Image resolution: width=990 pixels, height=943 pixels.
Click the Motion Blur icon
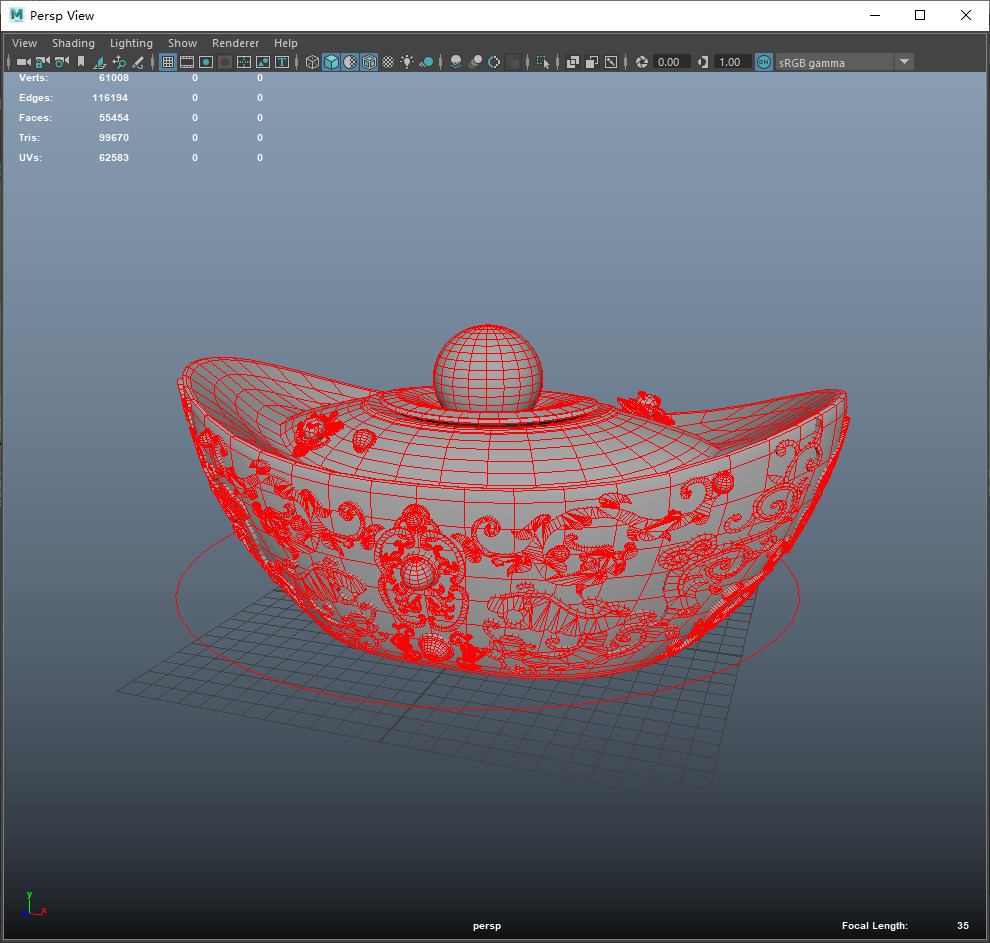point(475,62)
